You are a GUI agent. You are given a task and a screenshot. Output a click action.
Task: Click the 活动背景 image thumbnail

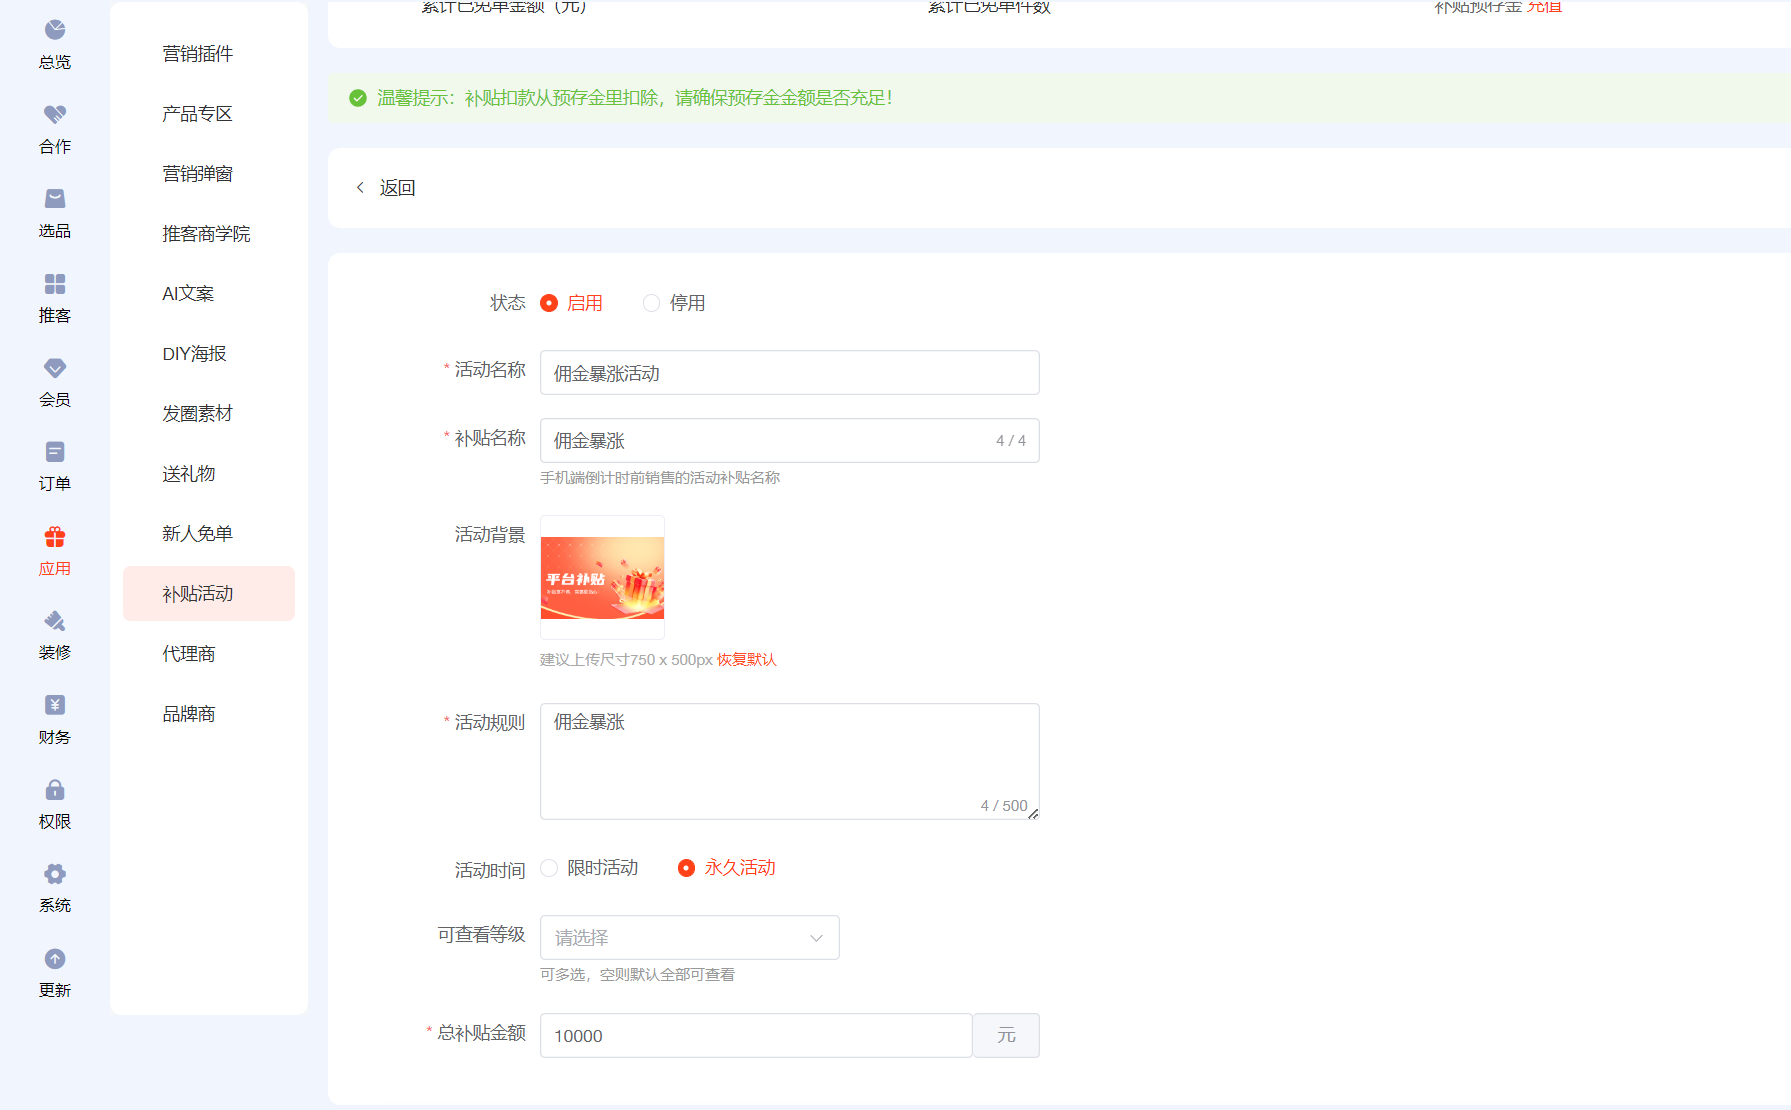coord(602,578)
